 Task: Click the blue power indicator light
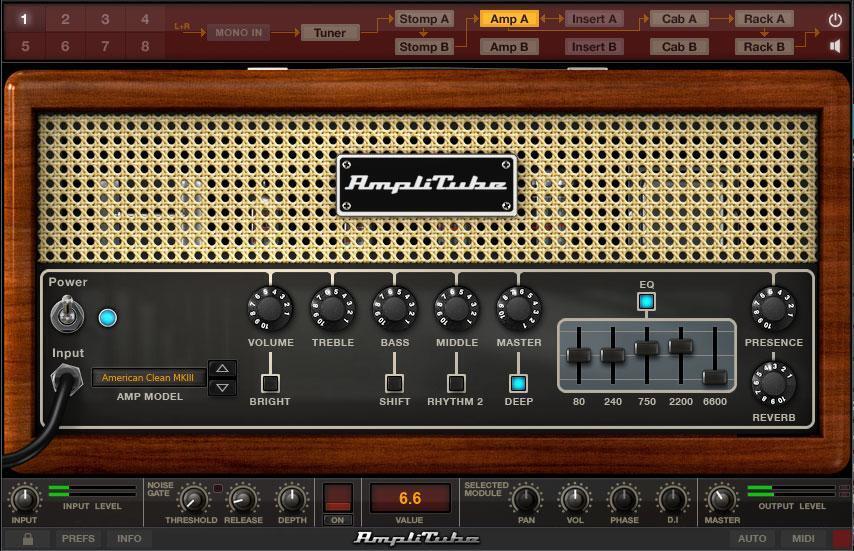coord(108,318)
